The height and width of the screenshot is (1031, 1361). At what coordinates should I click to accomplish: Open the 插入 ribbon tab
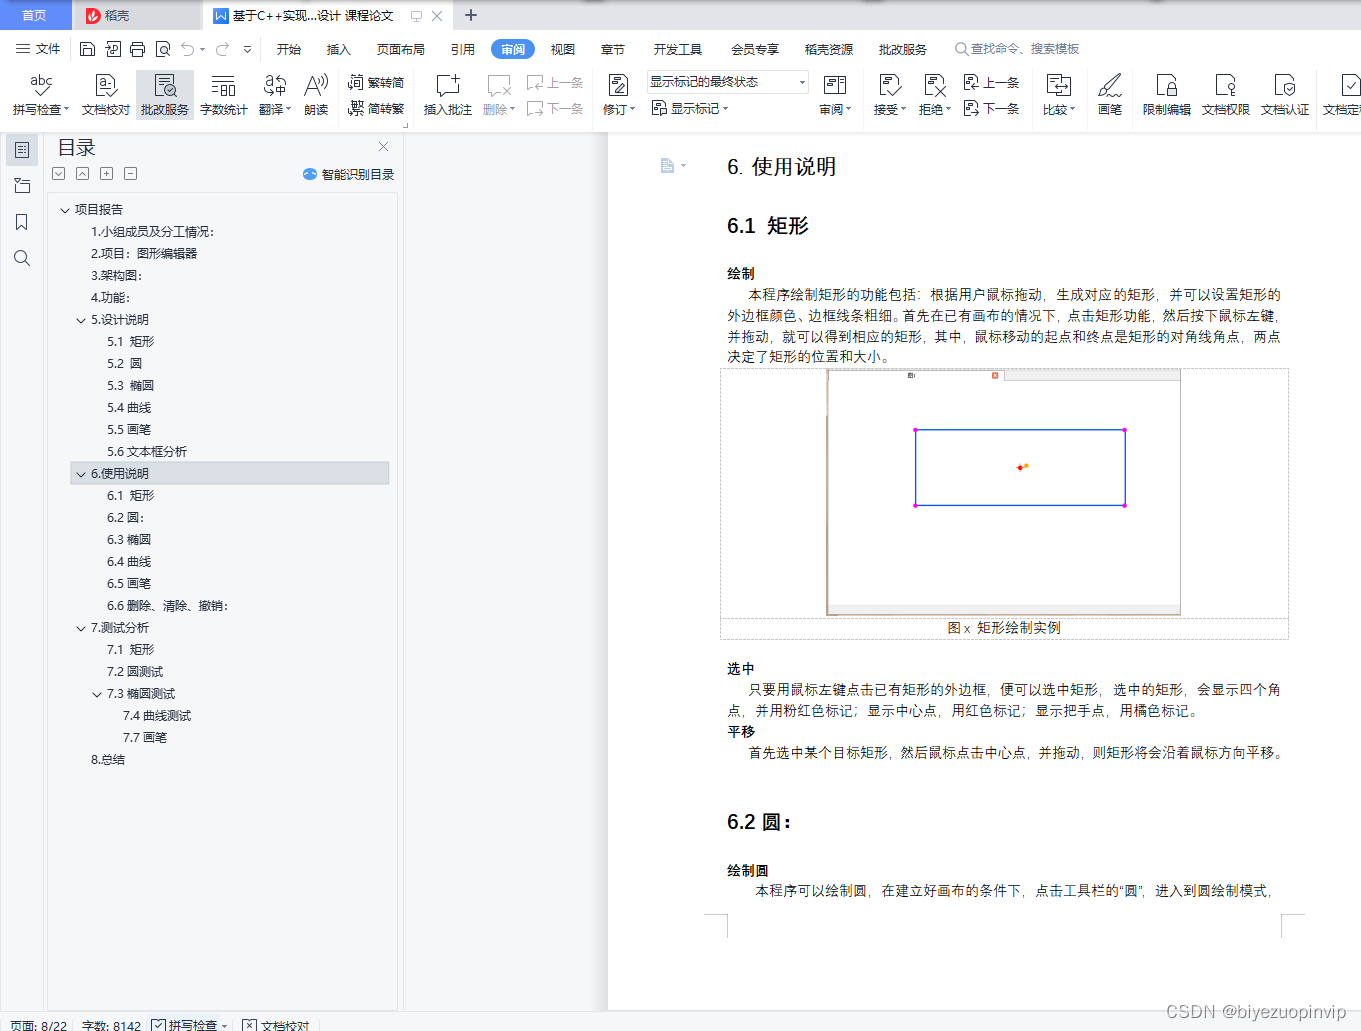[x=339, y=49]
